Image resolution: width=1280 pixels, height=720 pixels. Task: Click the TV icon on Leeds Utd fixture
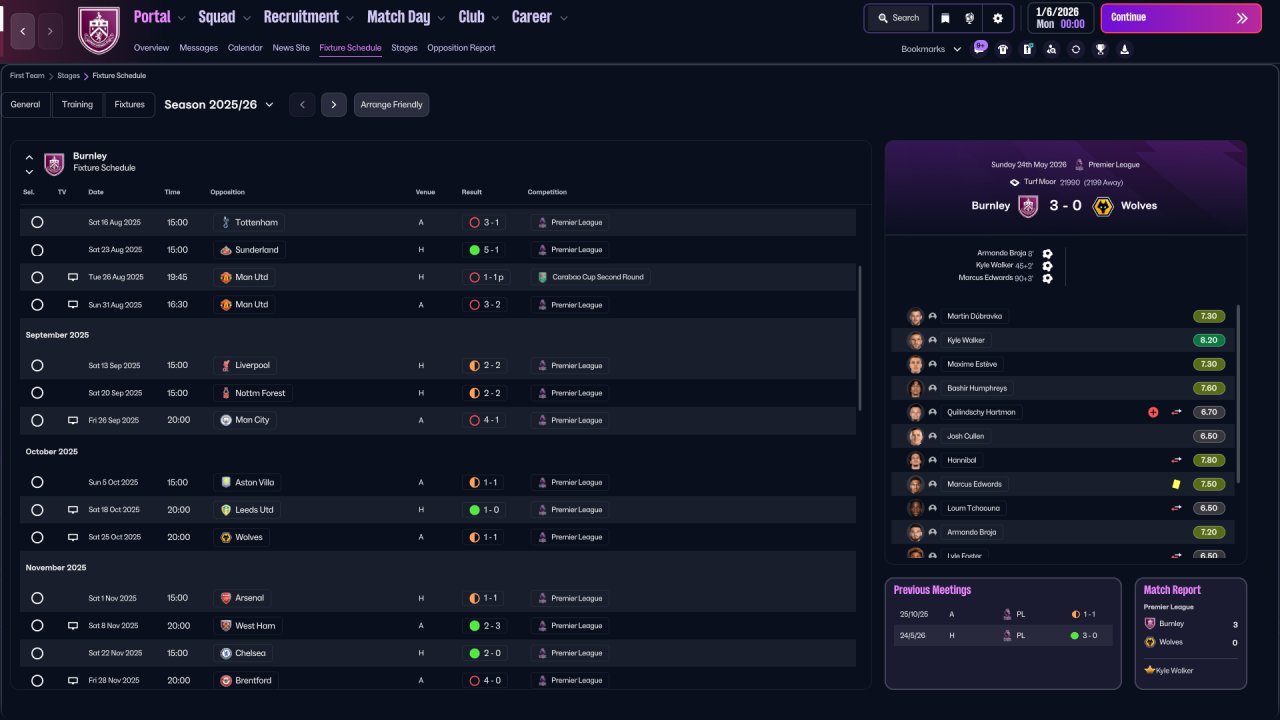point(73,510)
